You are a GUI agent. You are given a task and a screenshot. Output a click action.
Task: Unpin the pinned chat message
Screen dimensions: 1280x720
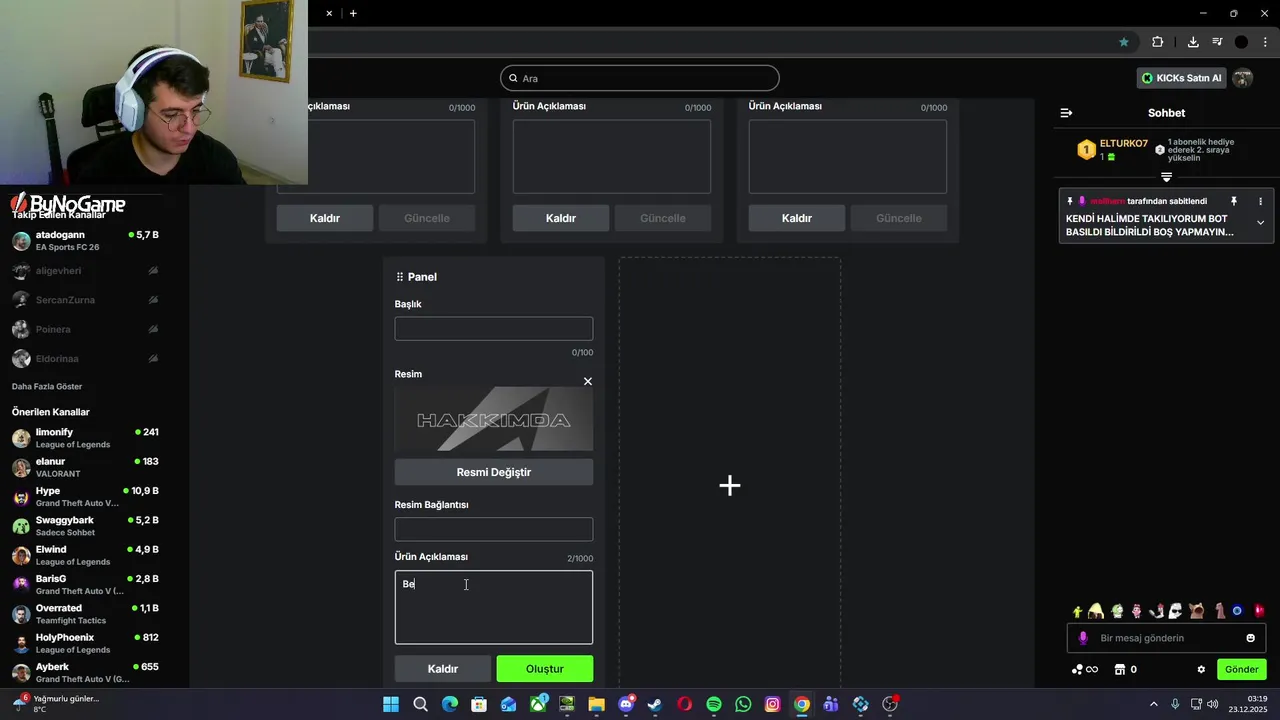click(x=1233, y=201)
